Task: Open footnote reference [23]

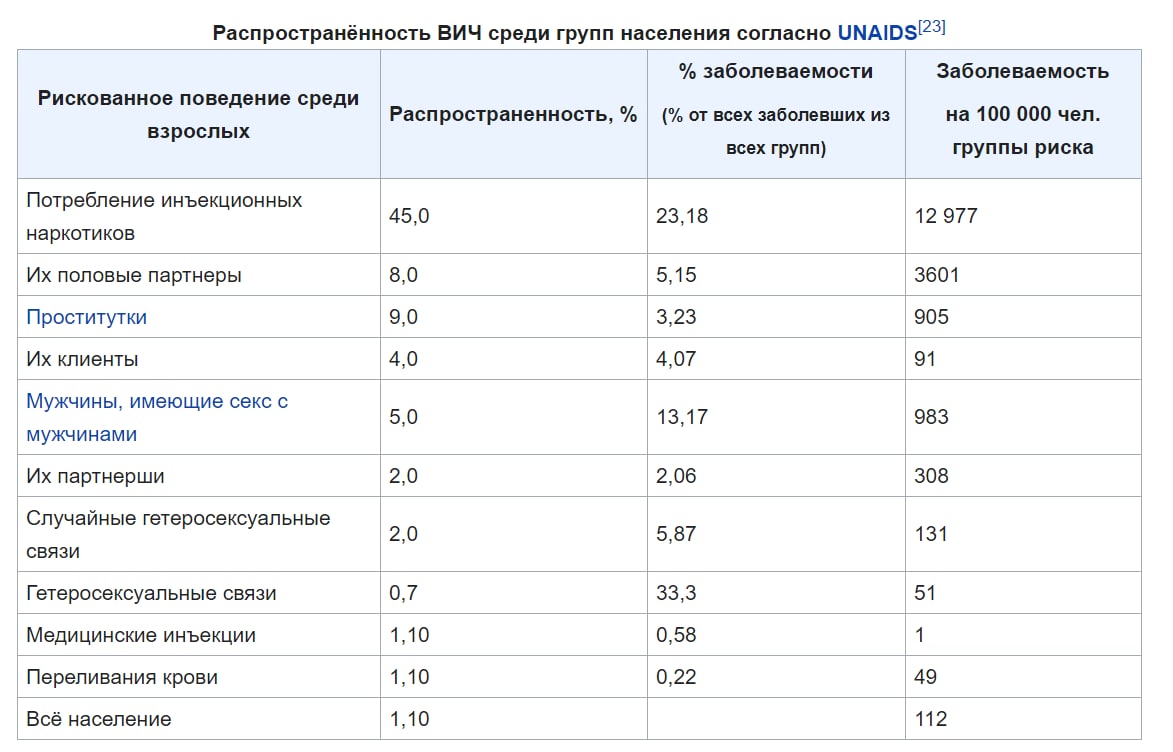Action: click(x=931, y=27)
